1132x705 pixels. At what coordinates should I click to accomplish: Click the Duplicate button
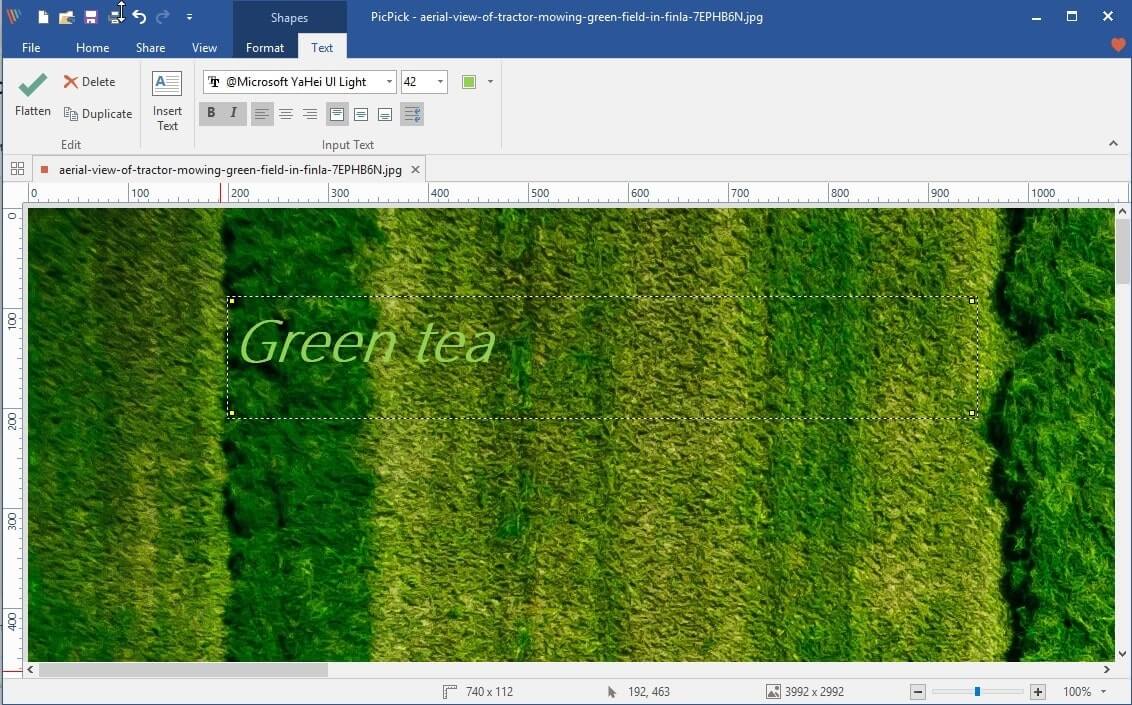tap(98, 113)
